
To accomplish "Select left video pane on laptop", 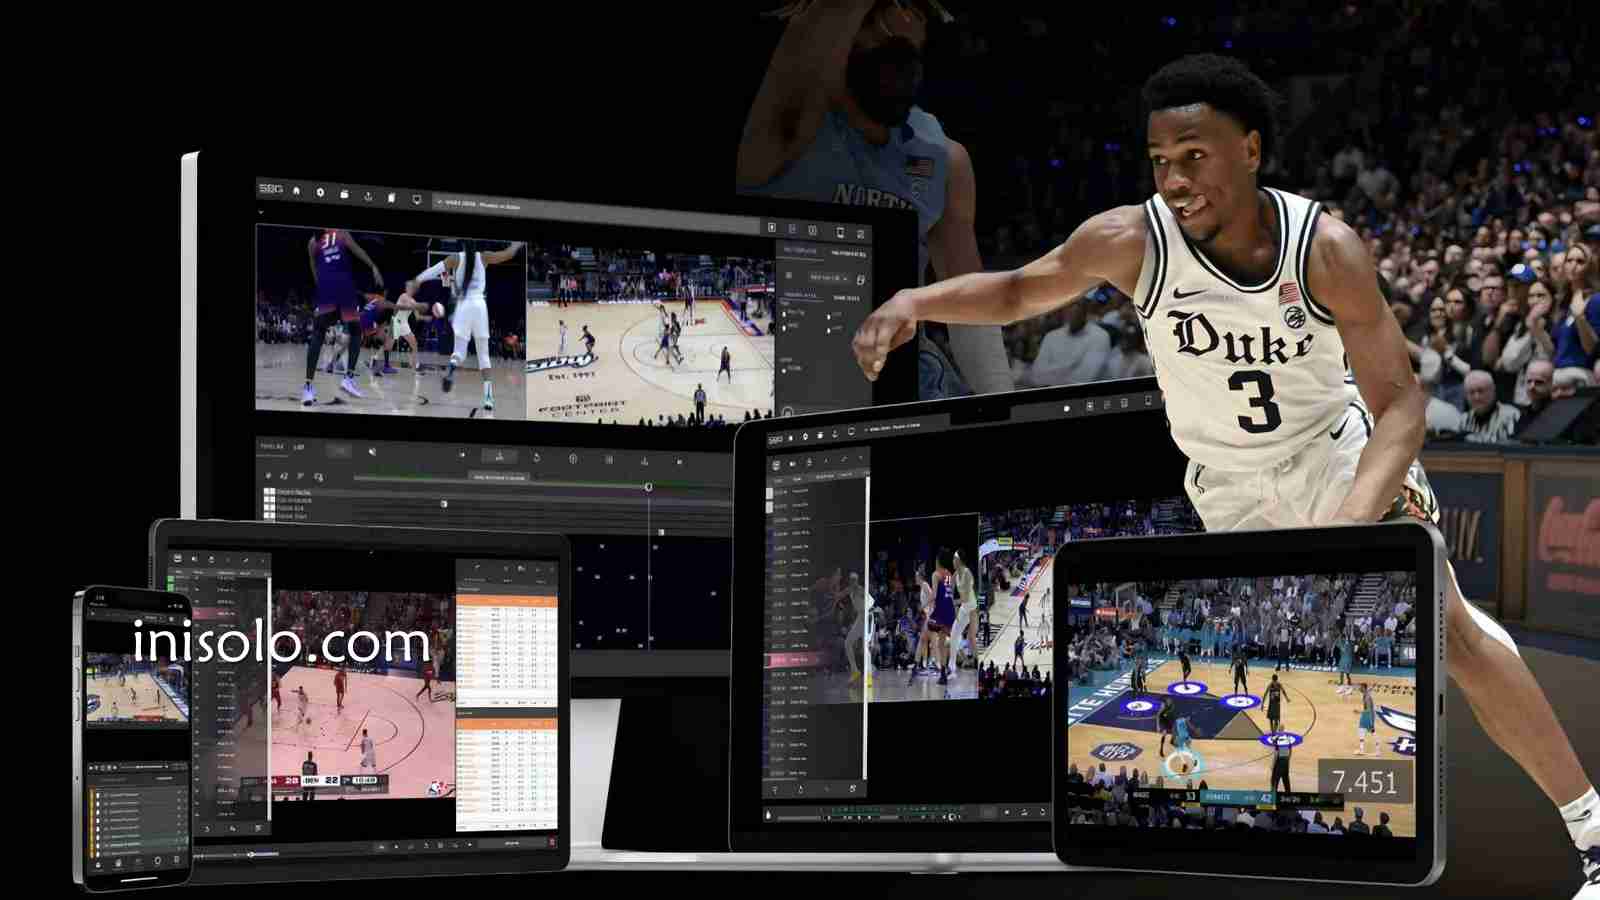I will (x=923, y=607).
